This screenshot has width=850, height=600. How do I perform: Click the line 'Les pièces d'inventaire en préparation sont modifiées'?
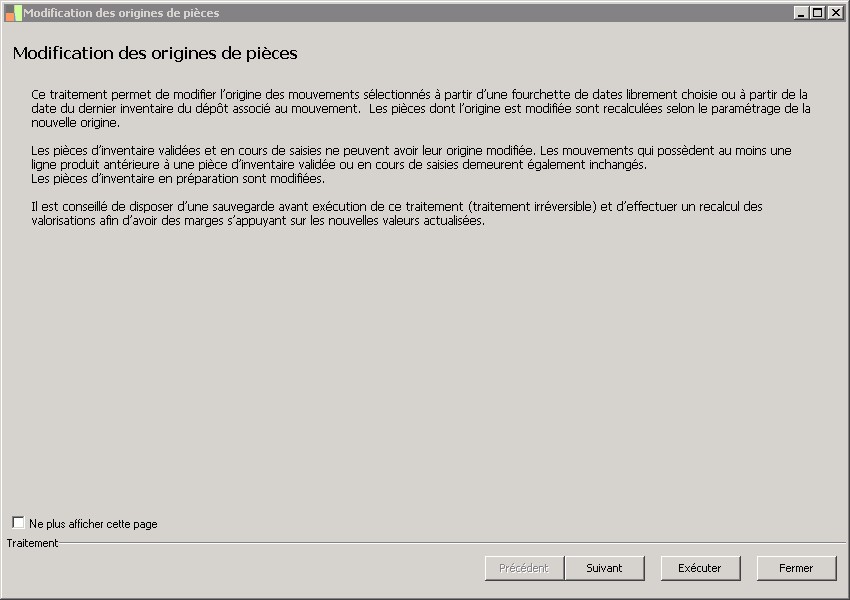coord(178,179)
